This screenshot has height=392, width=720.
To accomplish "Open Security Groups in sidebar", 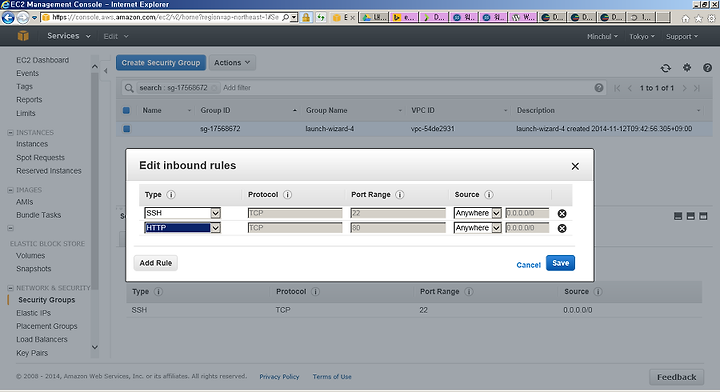I will [46, 300].
